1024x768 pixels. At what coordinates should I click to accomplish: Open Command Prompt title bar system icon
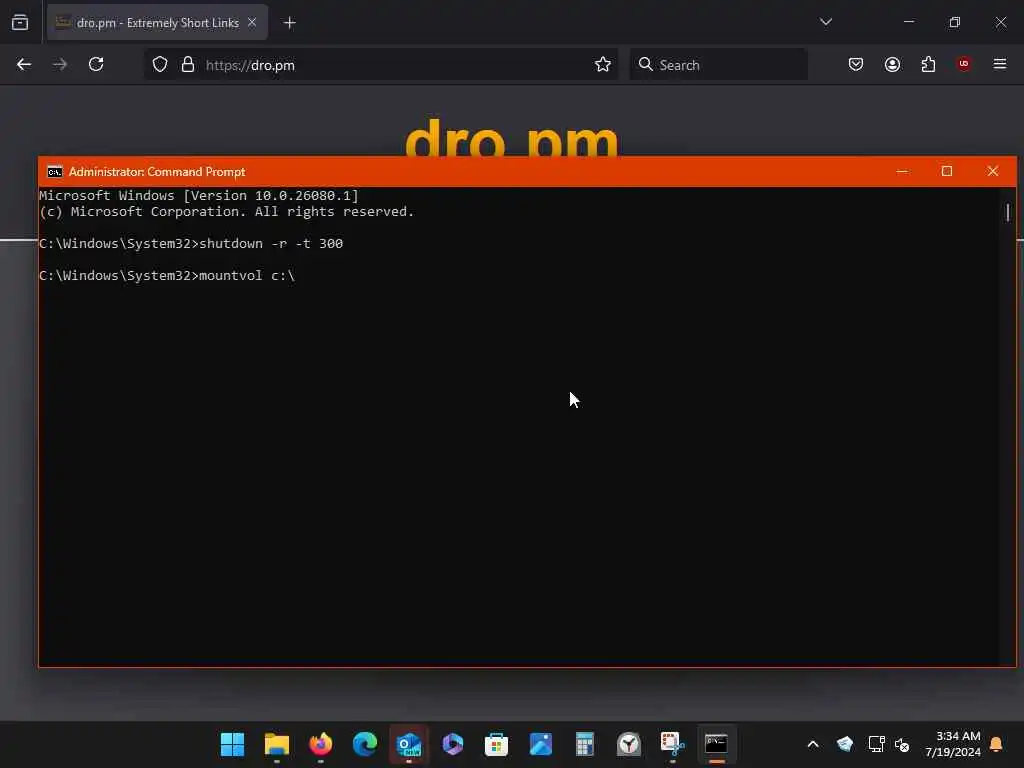tap(55, 172)
